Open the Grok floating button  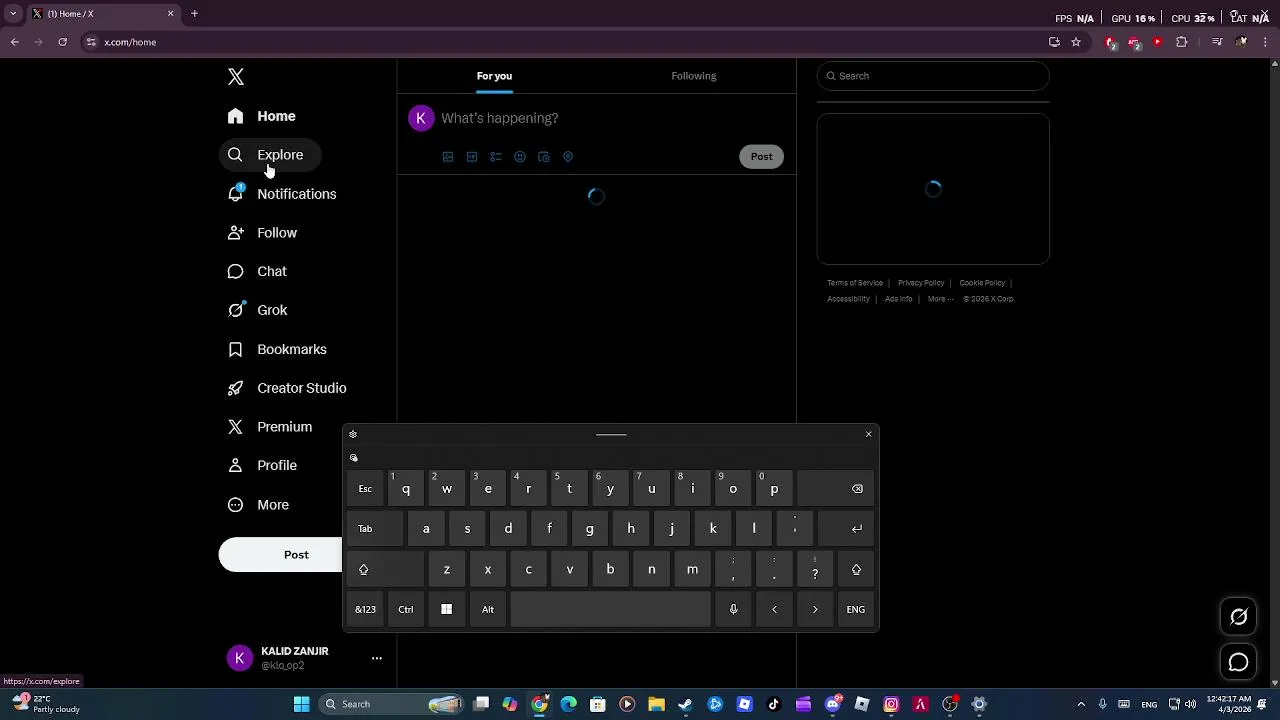pyautogui.click(x=1238, y=617)
